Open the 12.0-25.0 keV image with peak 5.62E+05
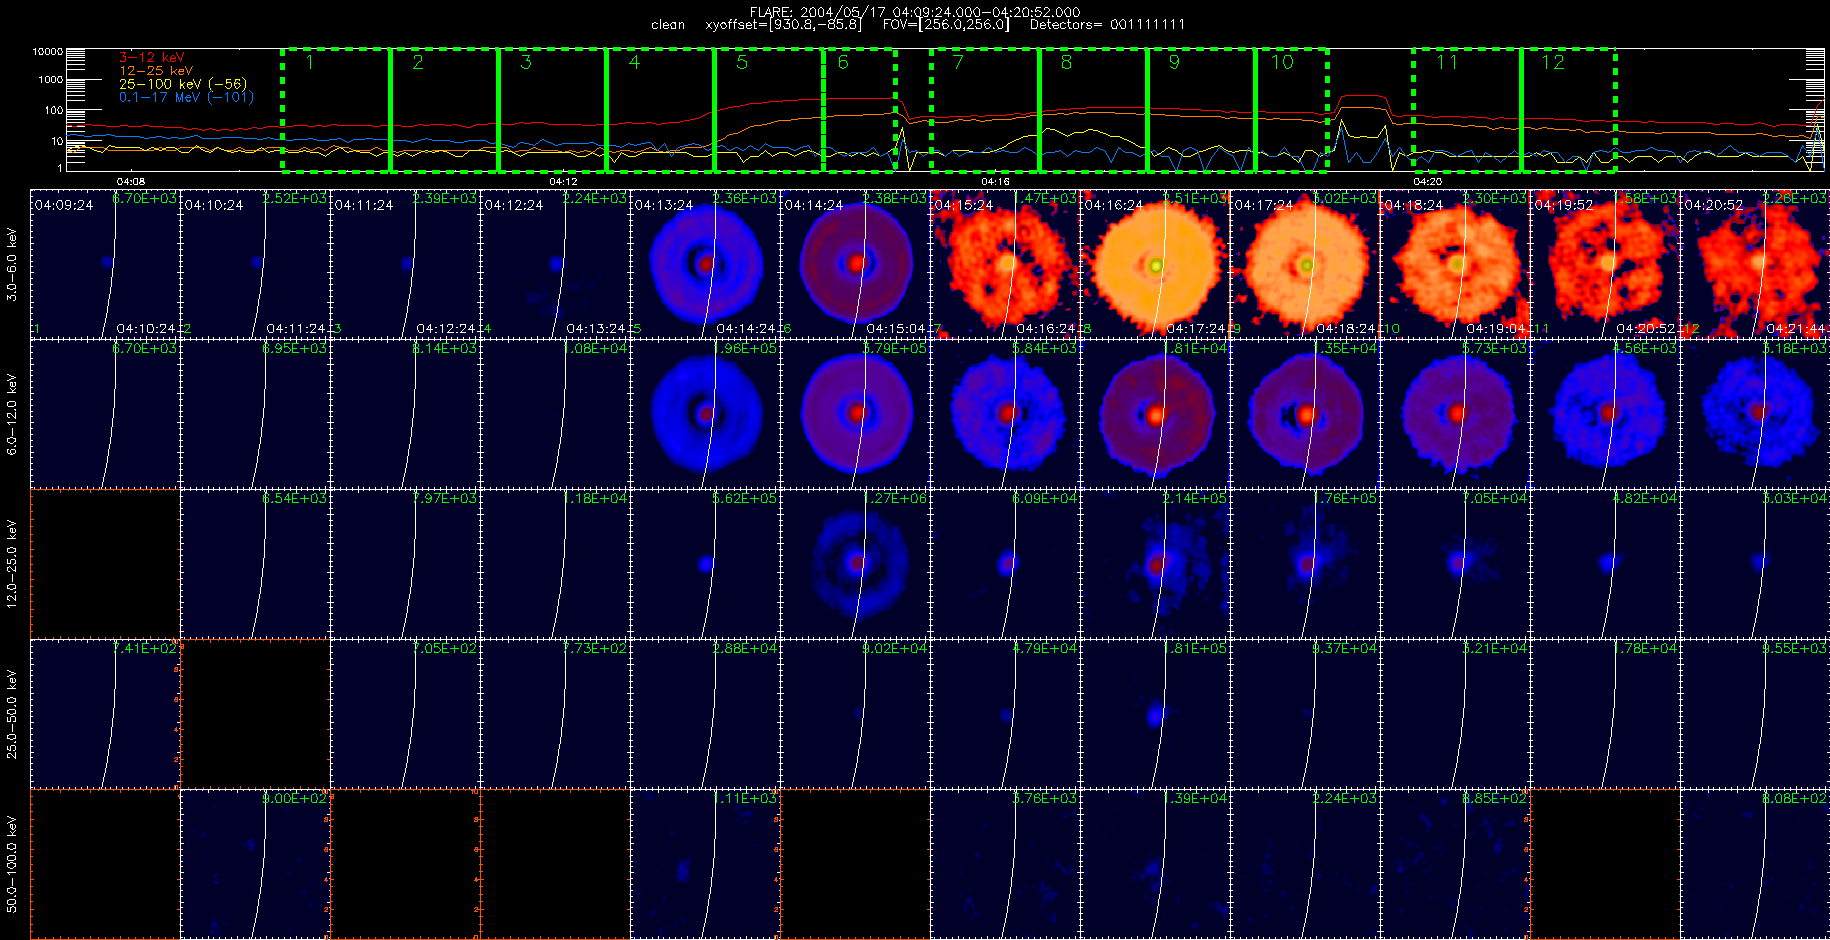This screenshot has height=940, width=1830. [705, 564]
